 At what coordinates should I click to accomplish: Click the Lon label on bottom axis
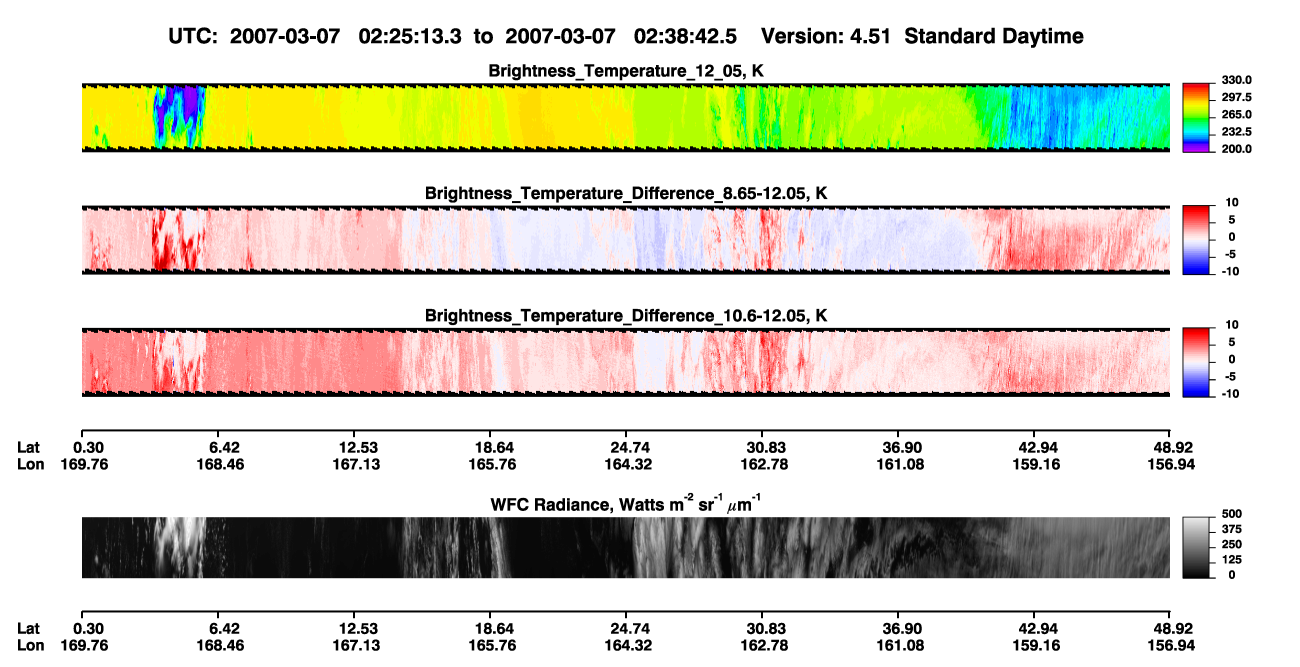click(29, 645)
